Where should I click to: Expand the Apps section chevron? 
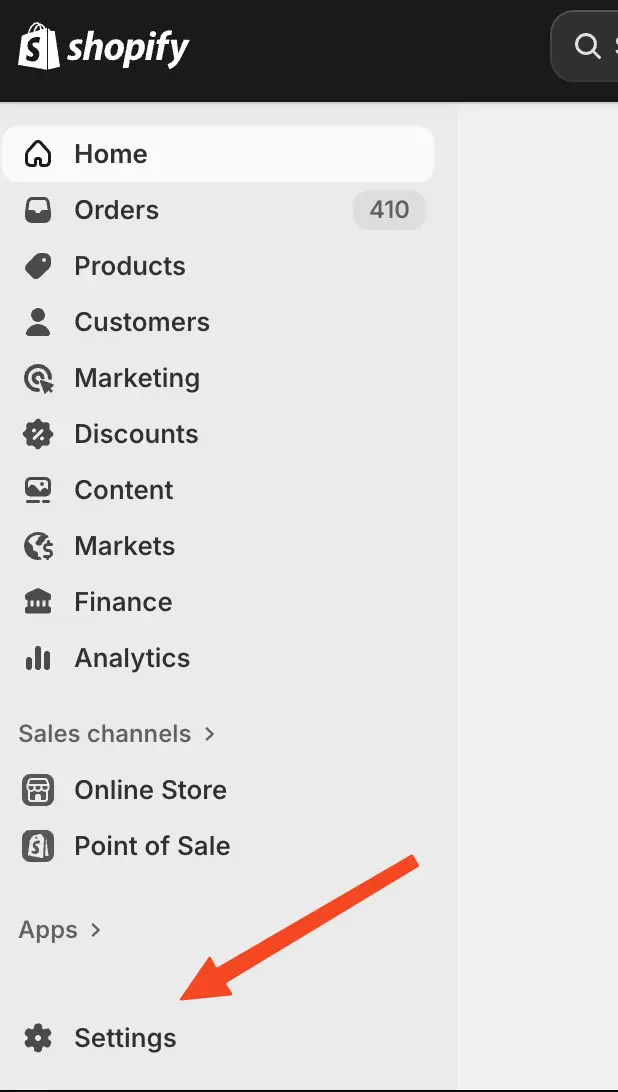(96, 930)
